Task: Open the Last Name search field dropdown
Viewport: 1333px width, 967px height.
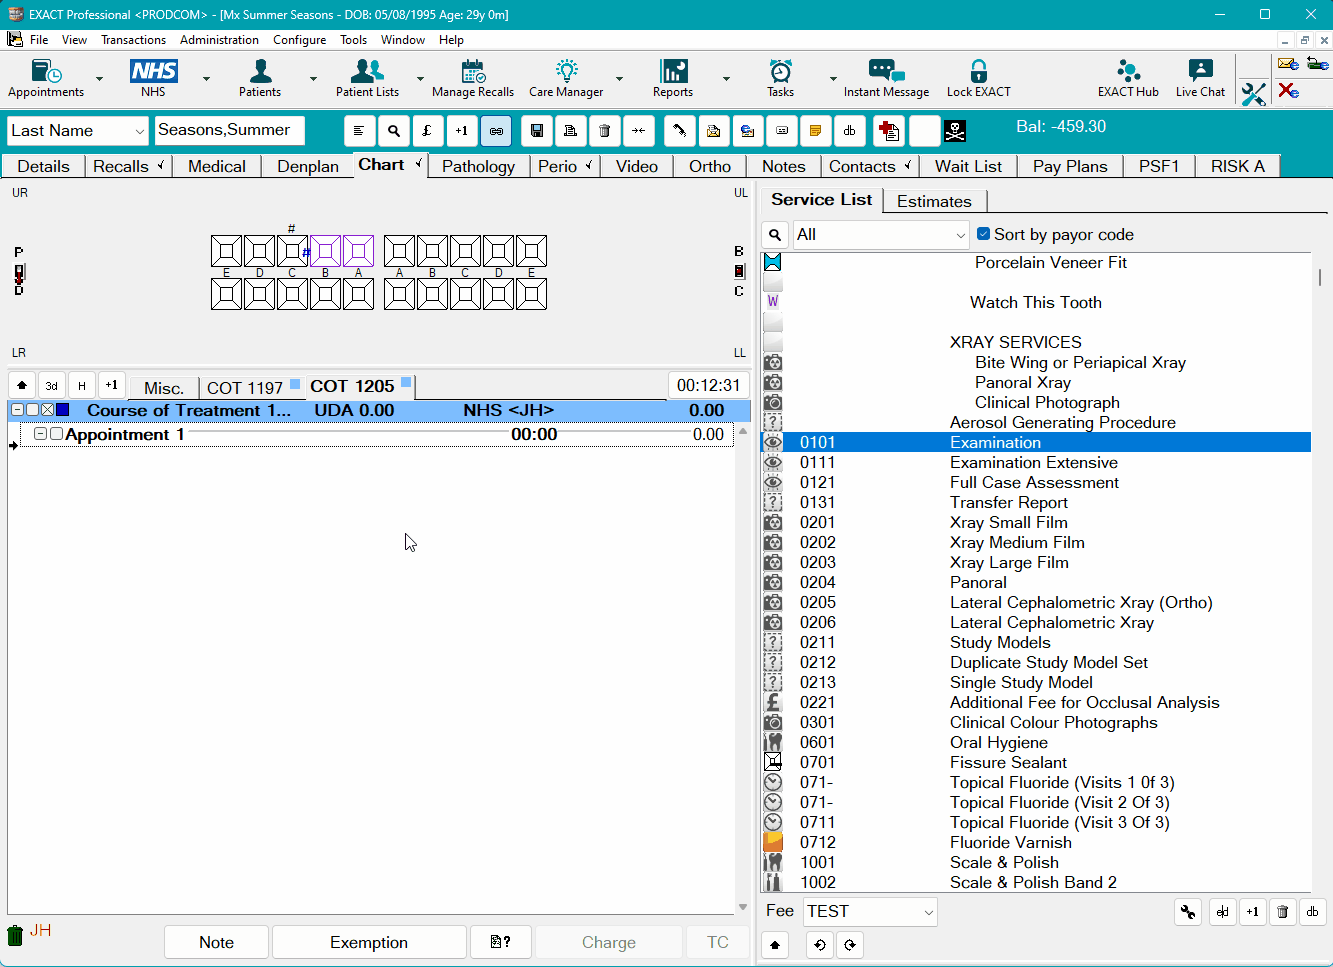Action: (138, 131)
